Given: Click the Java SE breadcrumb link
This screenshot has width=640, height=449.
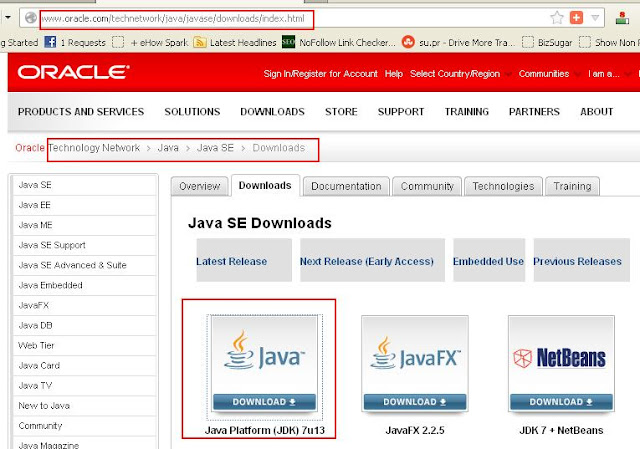Looking at the screenshot, I should coord(215,148).
